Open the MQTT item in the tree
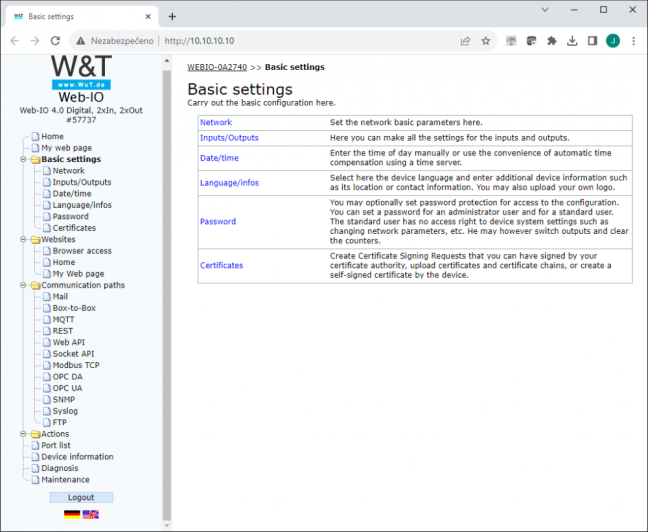Screen dimensions: 648x532 click(x=63, y=320)
